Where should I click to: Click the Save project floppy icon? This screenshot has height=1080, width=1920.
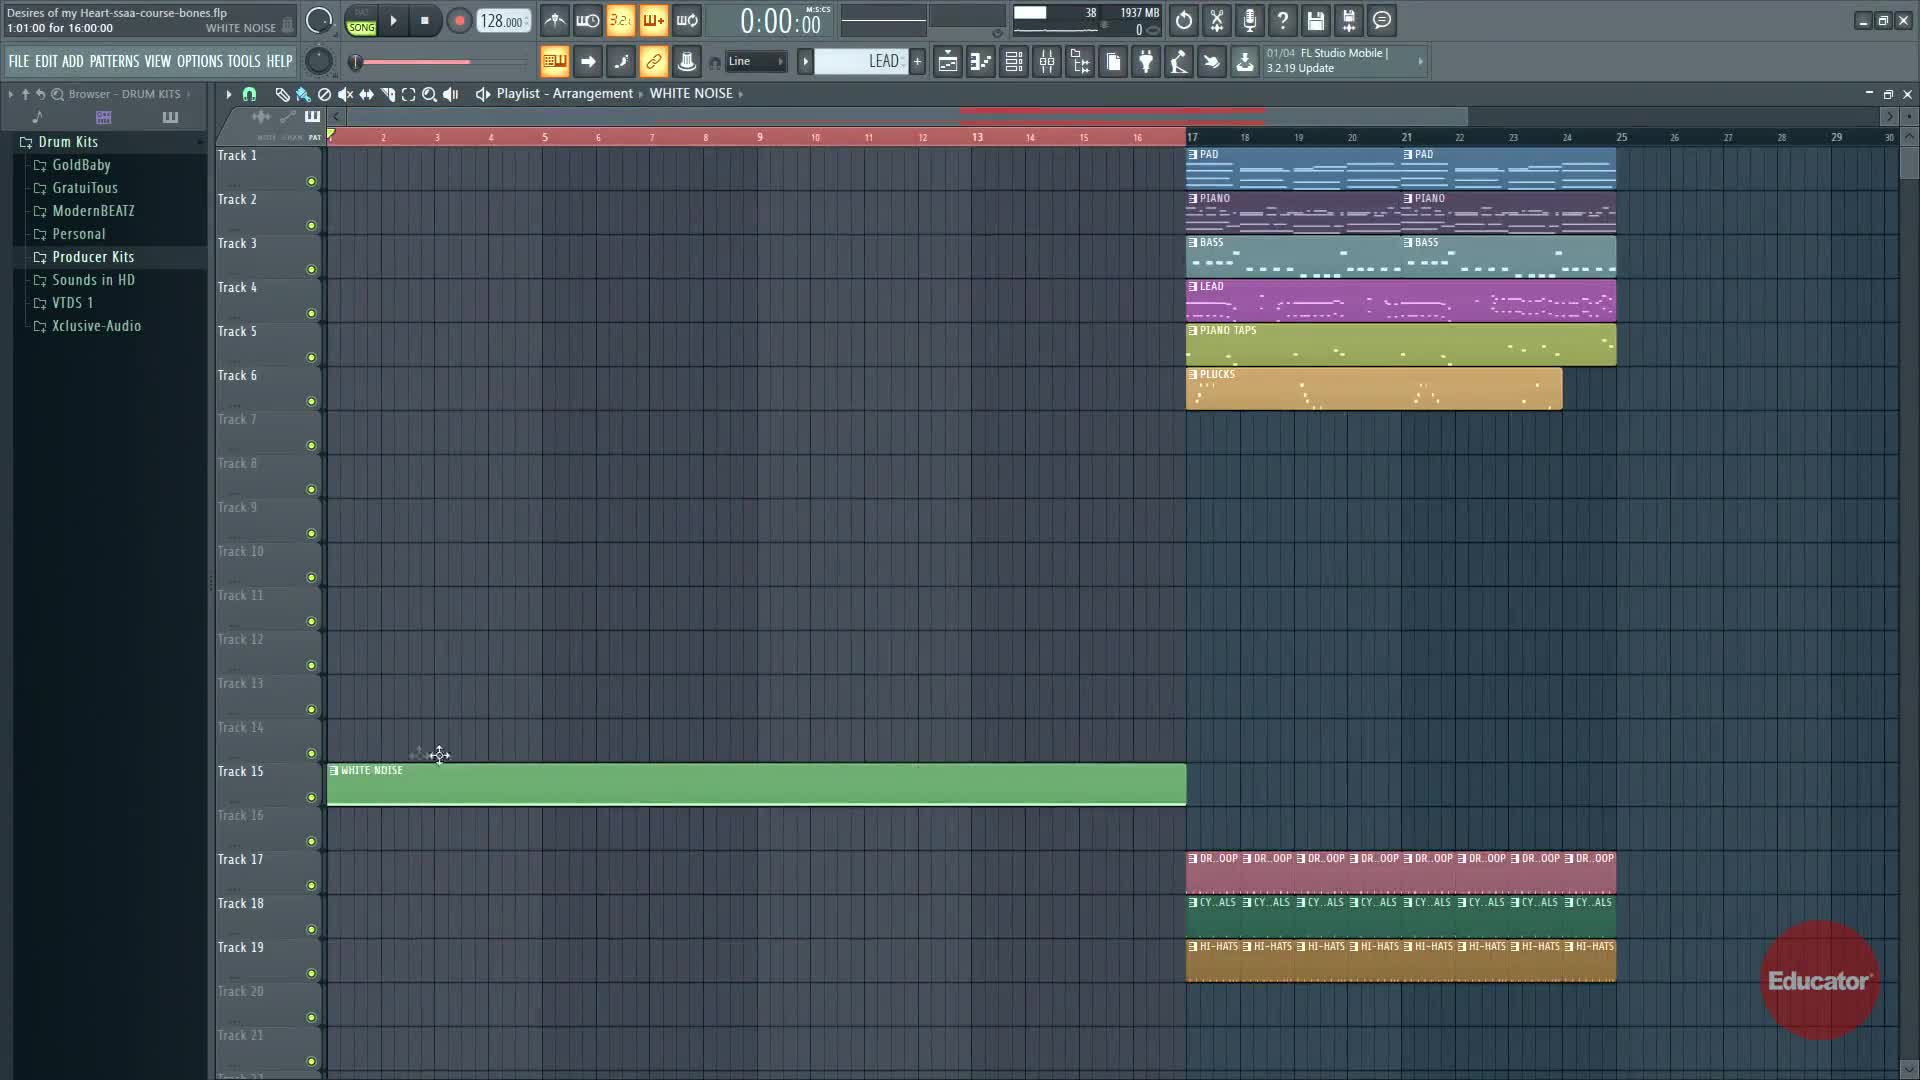tap(1316, 20)
